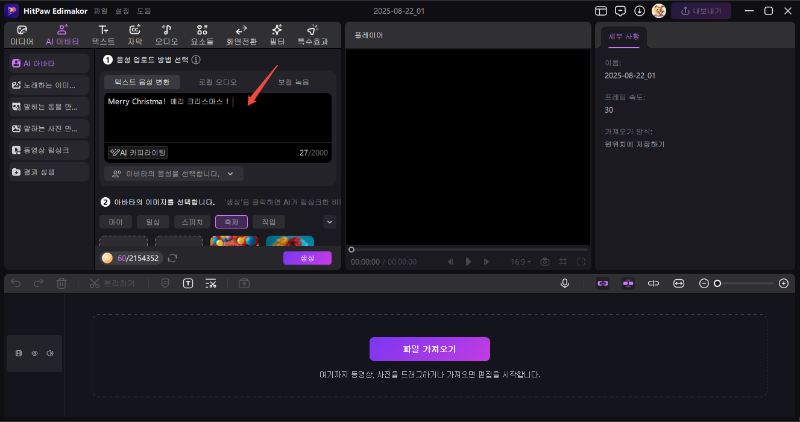Viewport: 800px width, 422px height.
Task: Step back one frame in player
Action: tap(451, 262)
